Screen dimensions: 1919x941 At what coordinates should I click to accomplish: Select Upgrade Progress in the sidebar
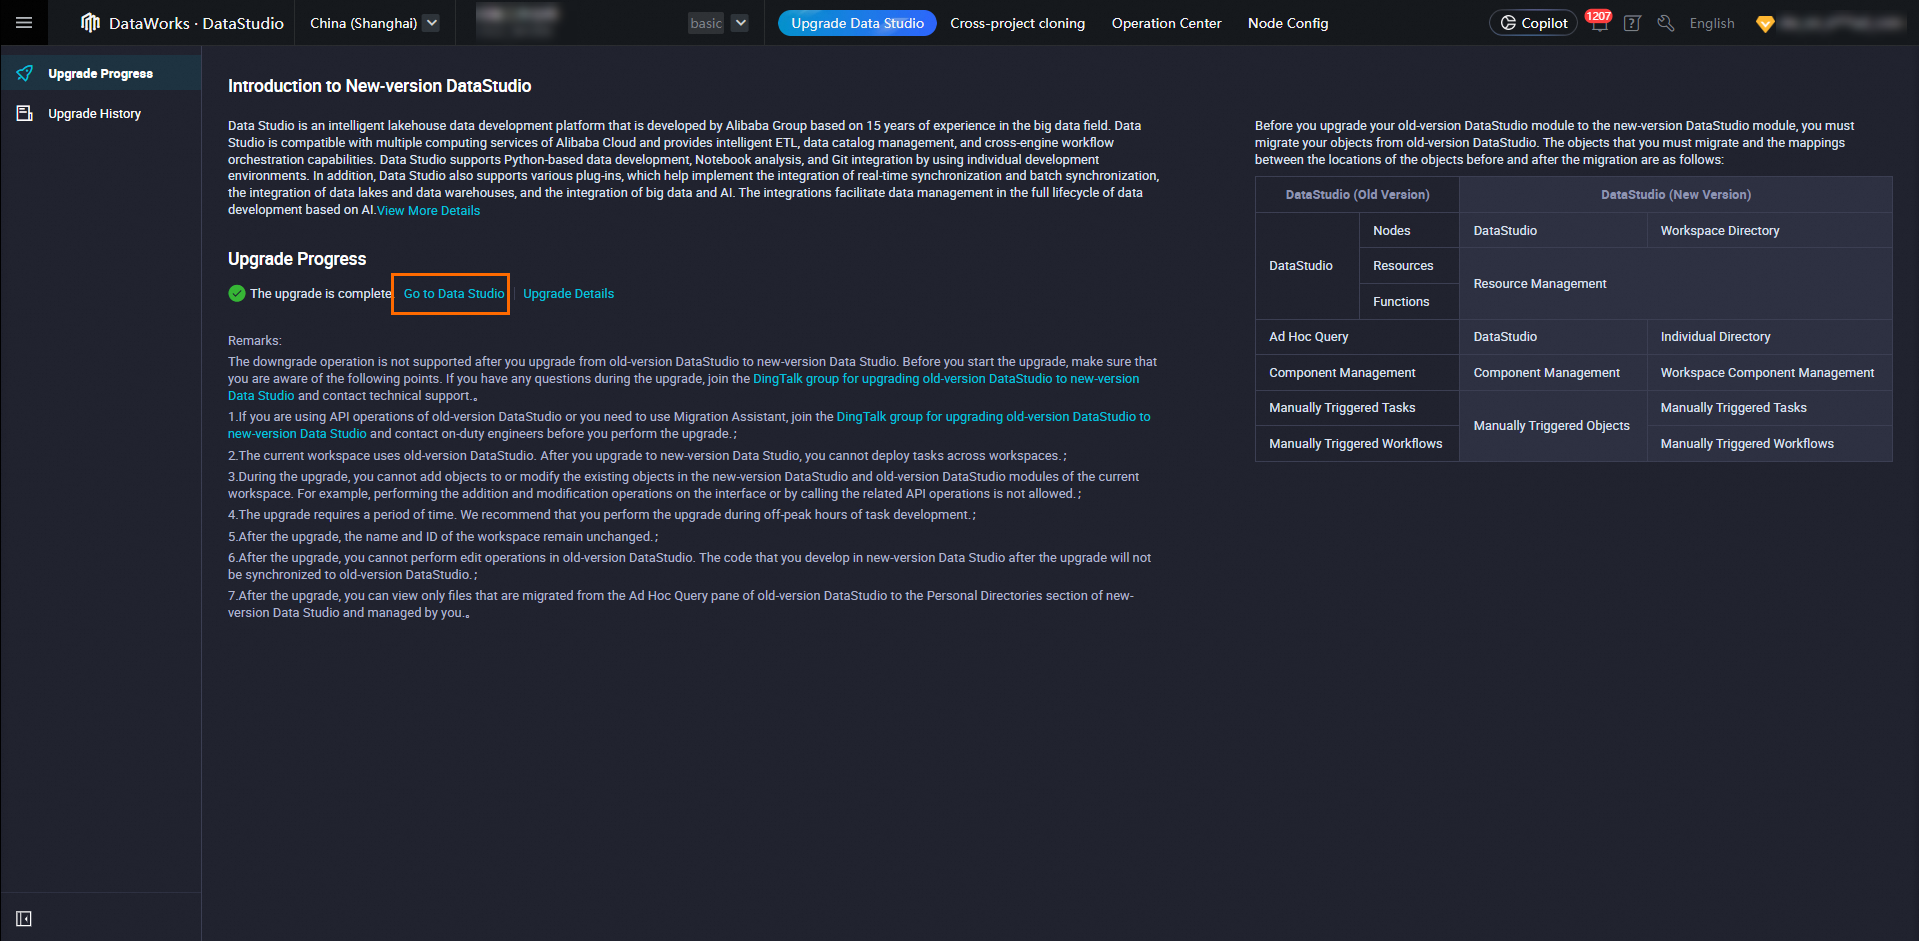click(x=101, y=73)
